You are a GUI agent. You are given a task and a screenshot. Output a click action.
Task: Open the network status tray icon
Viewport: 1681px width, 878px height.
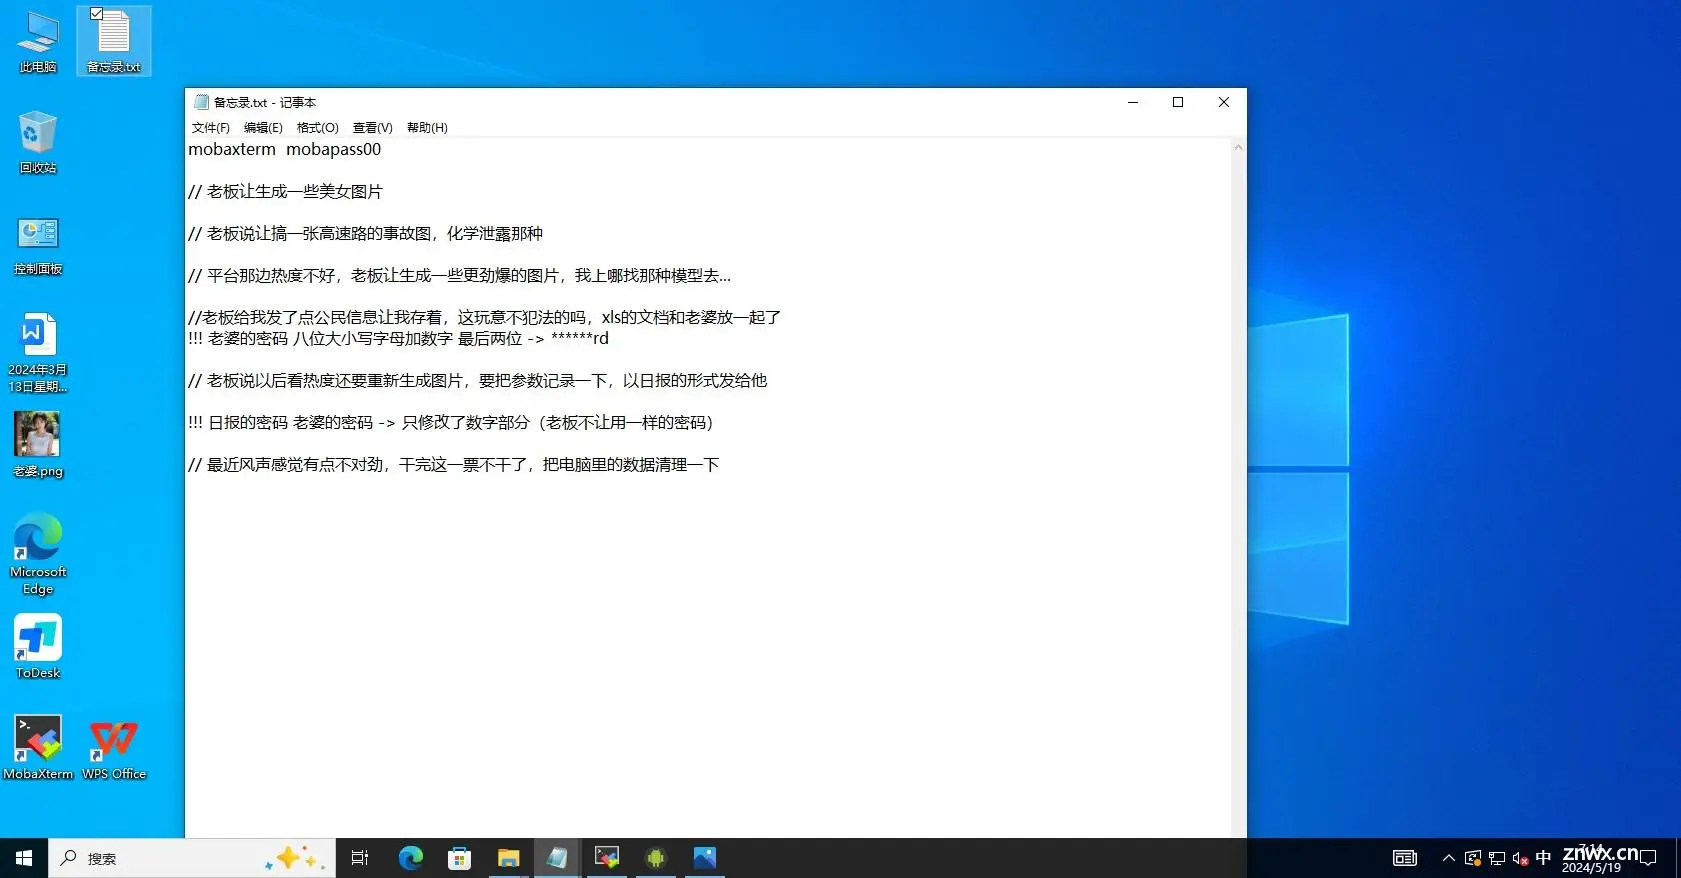pyautogui.click(x=1497, y=858)
